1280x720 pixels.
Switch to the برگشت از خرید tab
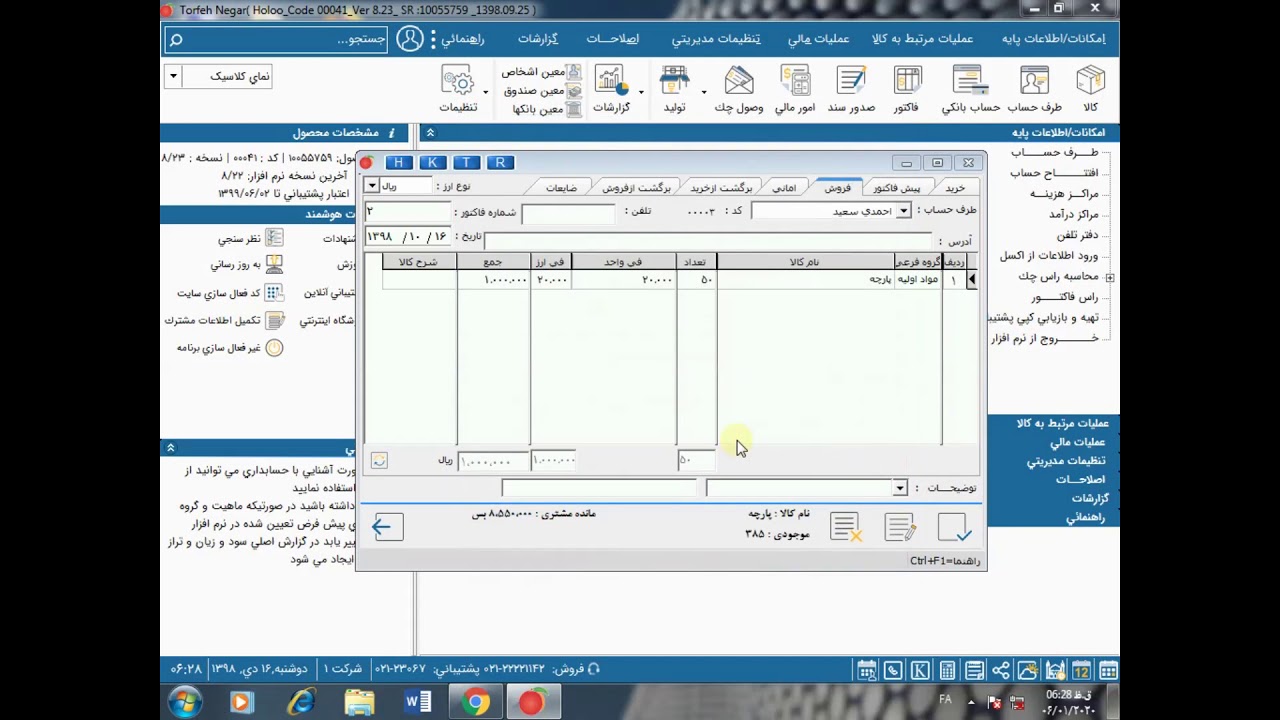pyautogui.click(x=721, y=187)
